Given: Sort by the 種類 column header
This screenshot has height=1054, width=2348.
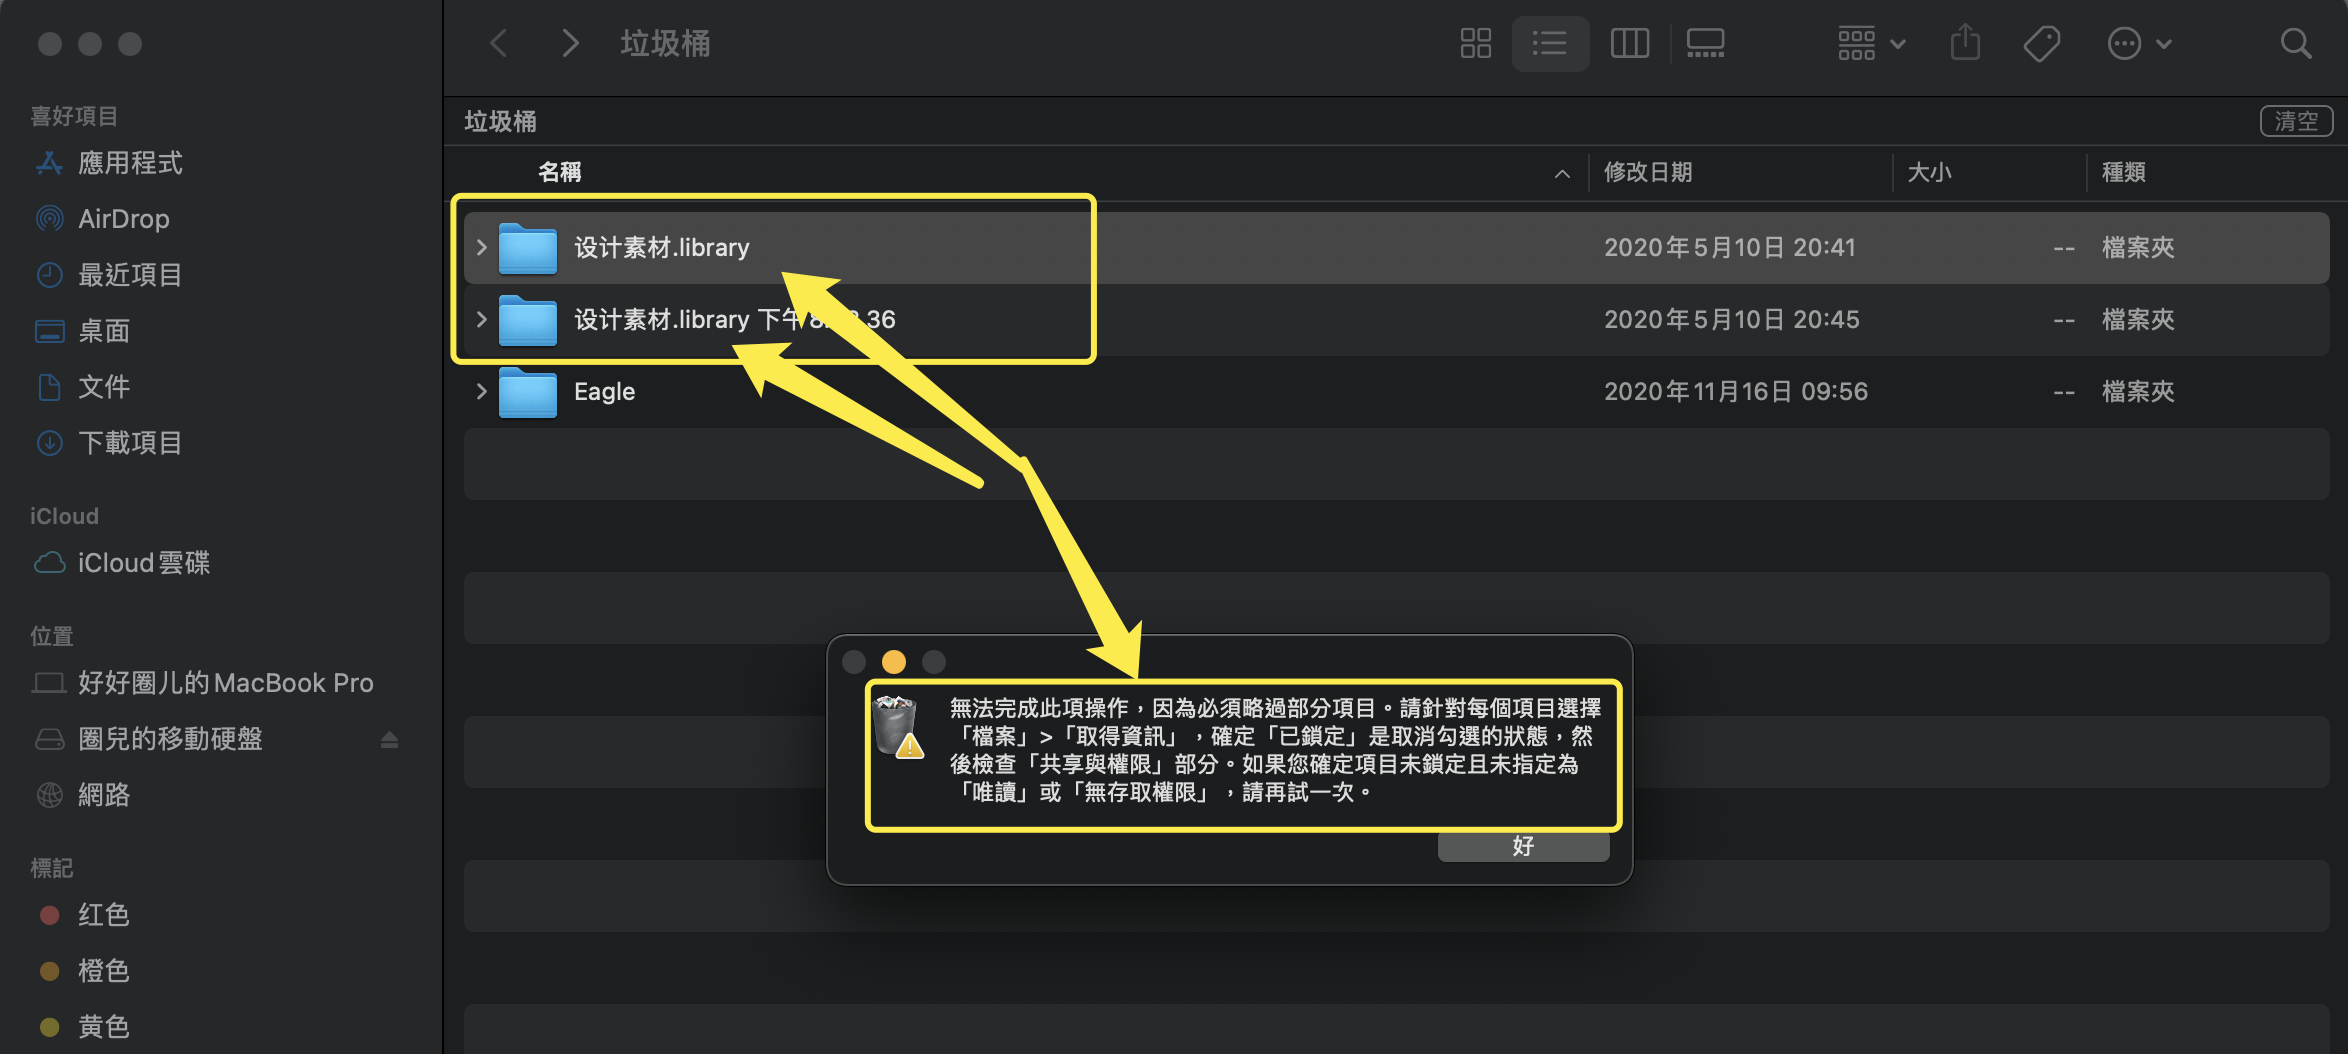Looking at the screenshot, I should (2124, 172).
